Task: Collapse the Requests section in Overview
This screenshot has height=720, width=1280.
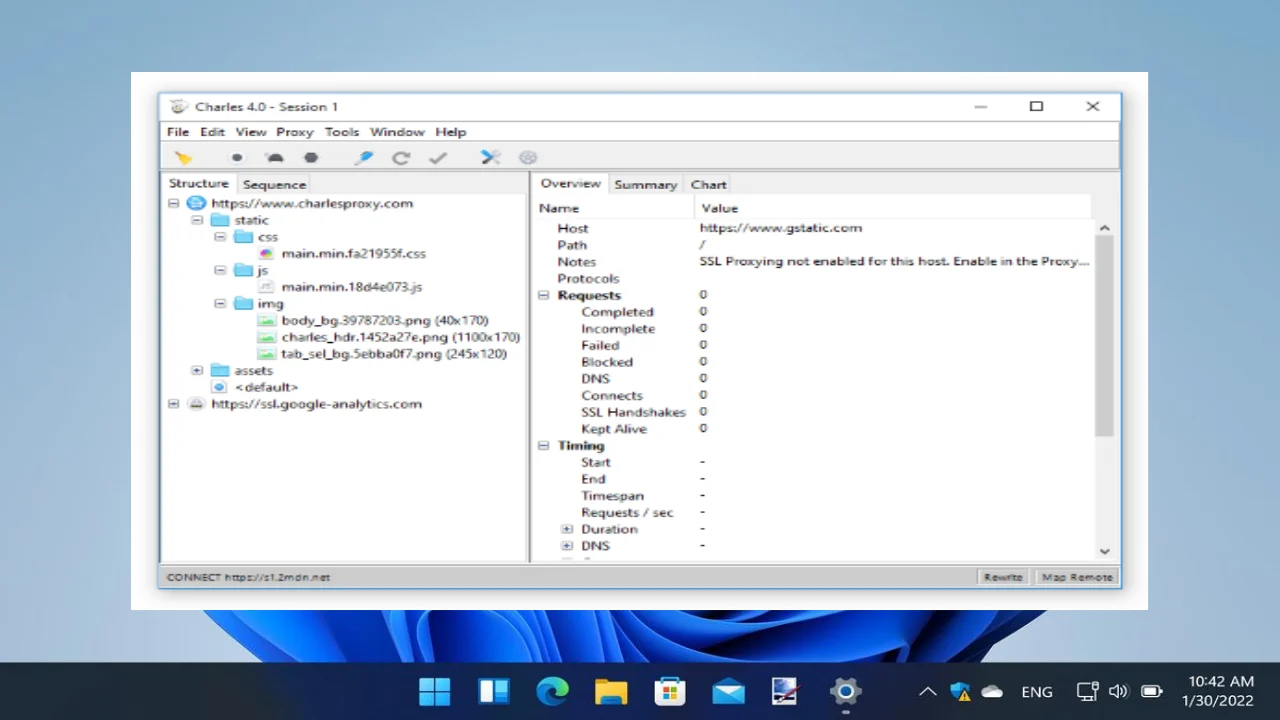Action: [544, 295]
